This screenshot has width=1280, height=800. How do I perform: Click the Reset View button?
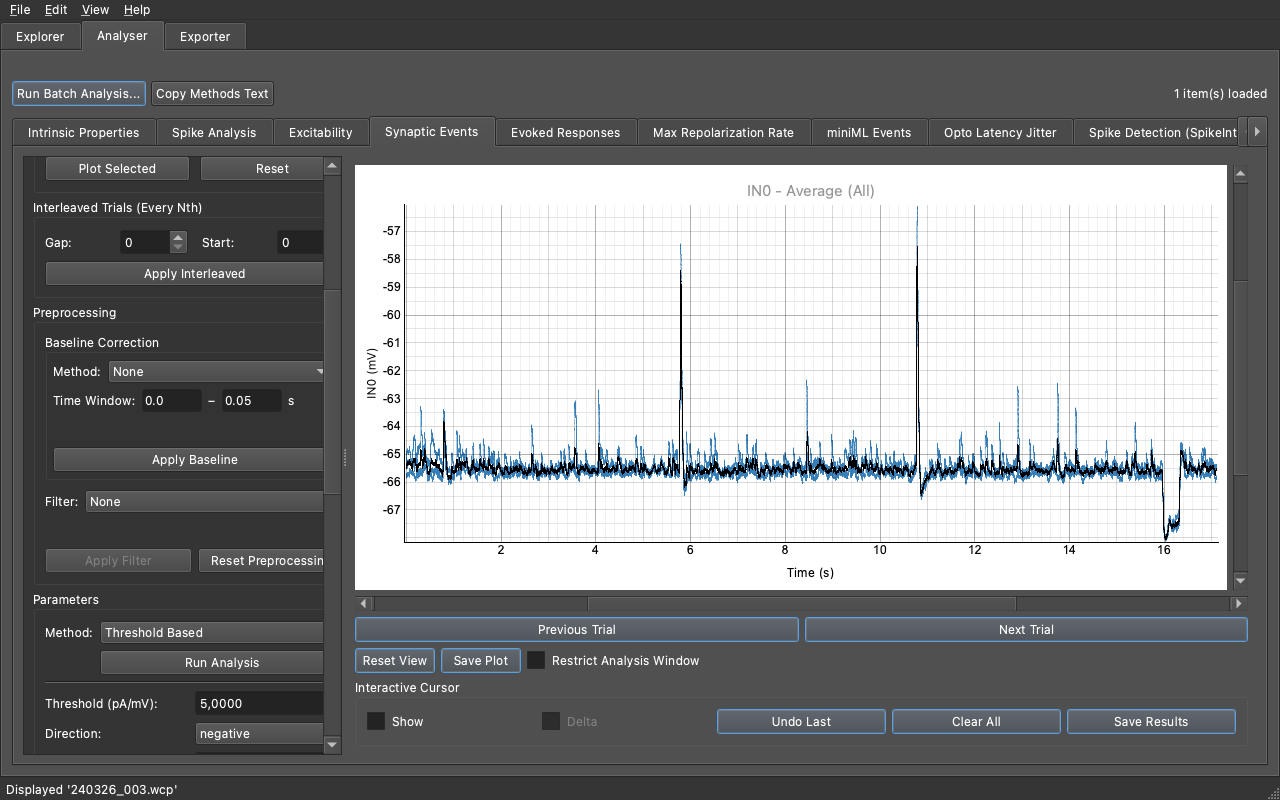coord(395,661)
